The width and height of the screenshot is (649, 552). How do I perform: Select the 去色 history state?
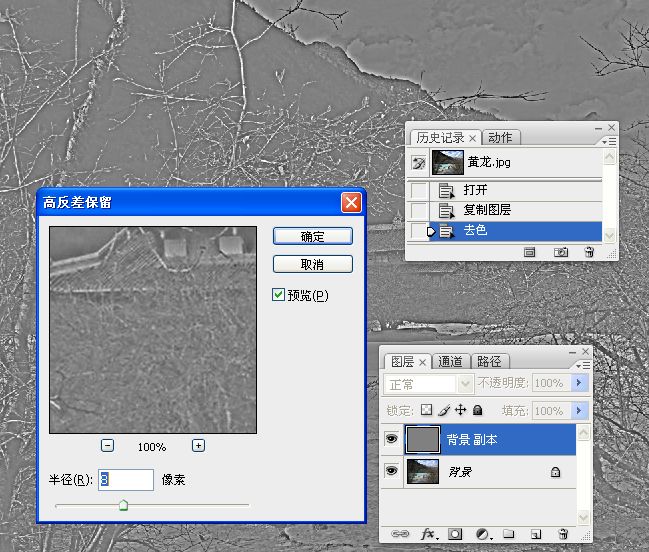[x=515, y=230]
